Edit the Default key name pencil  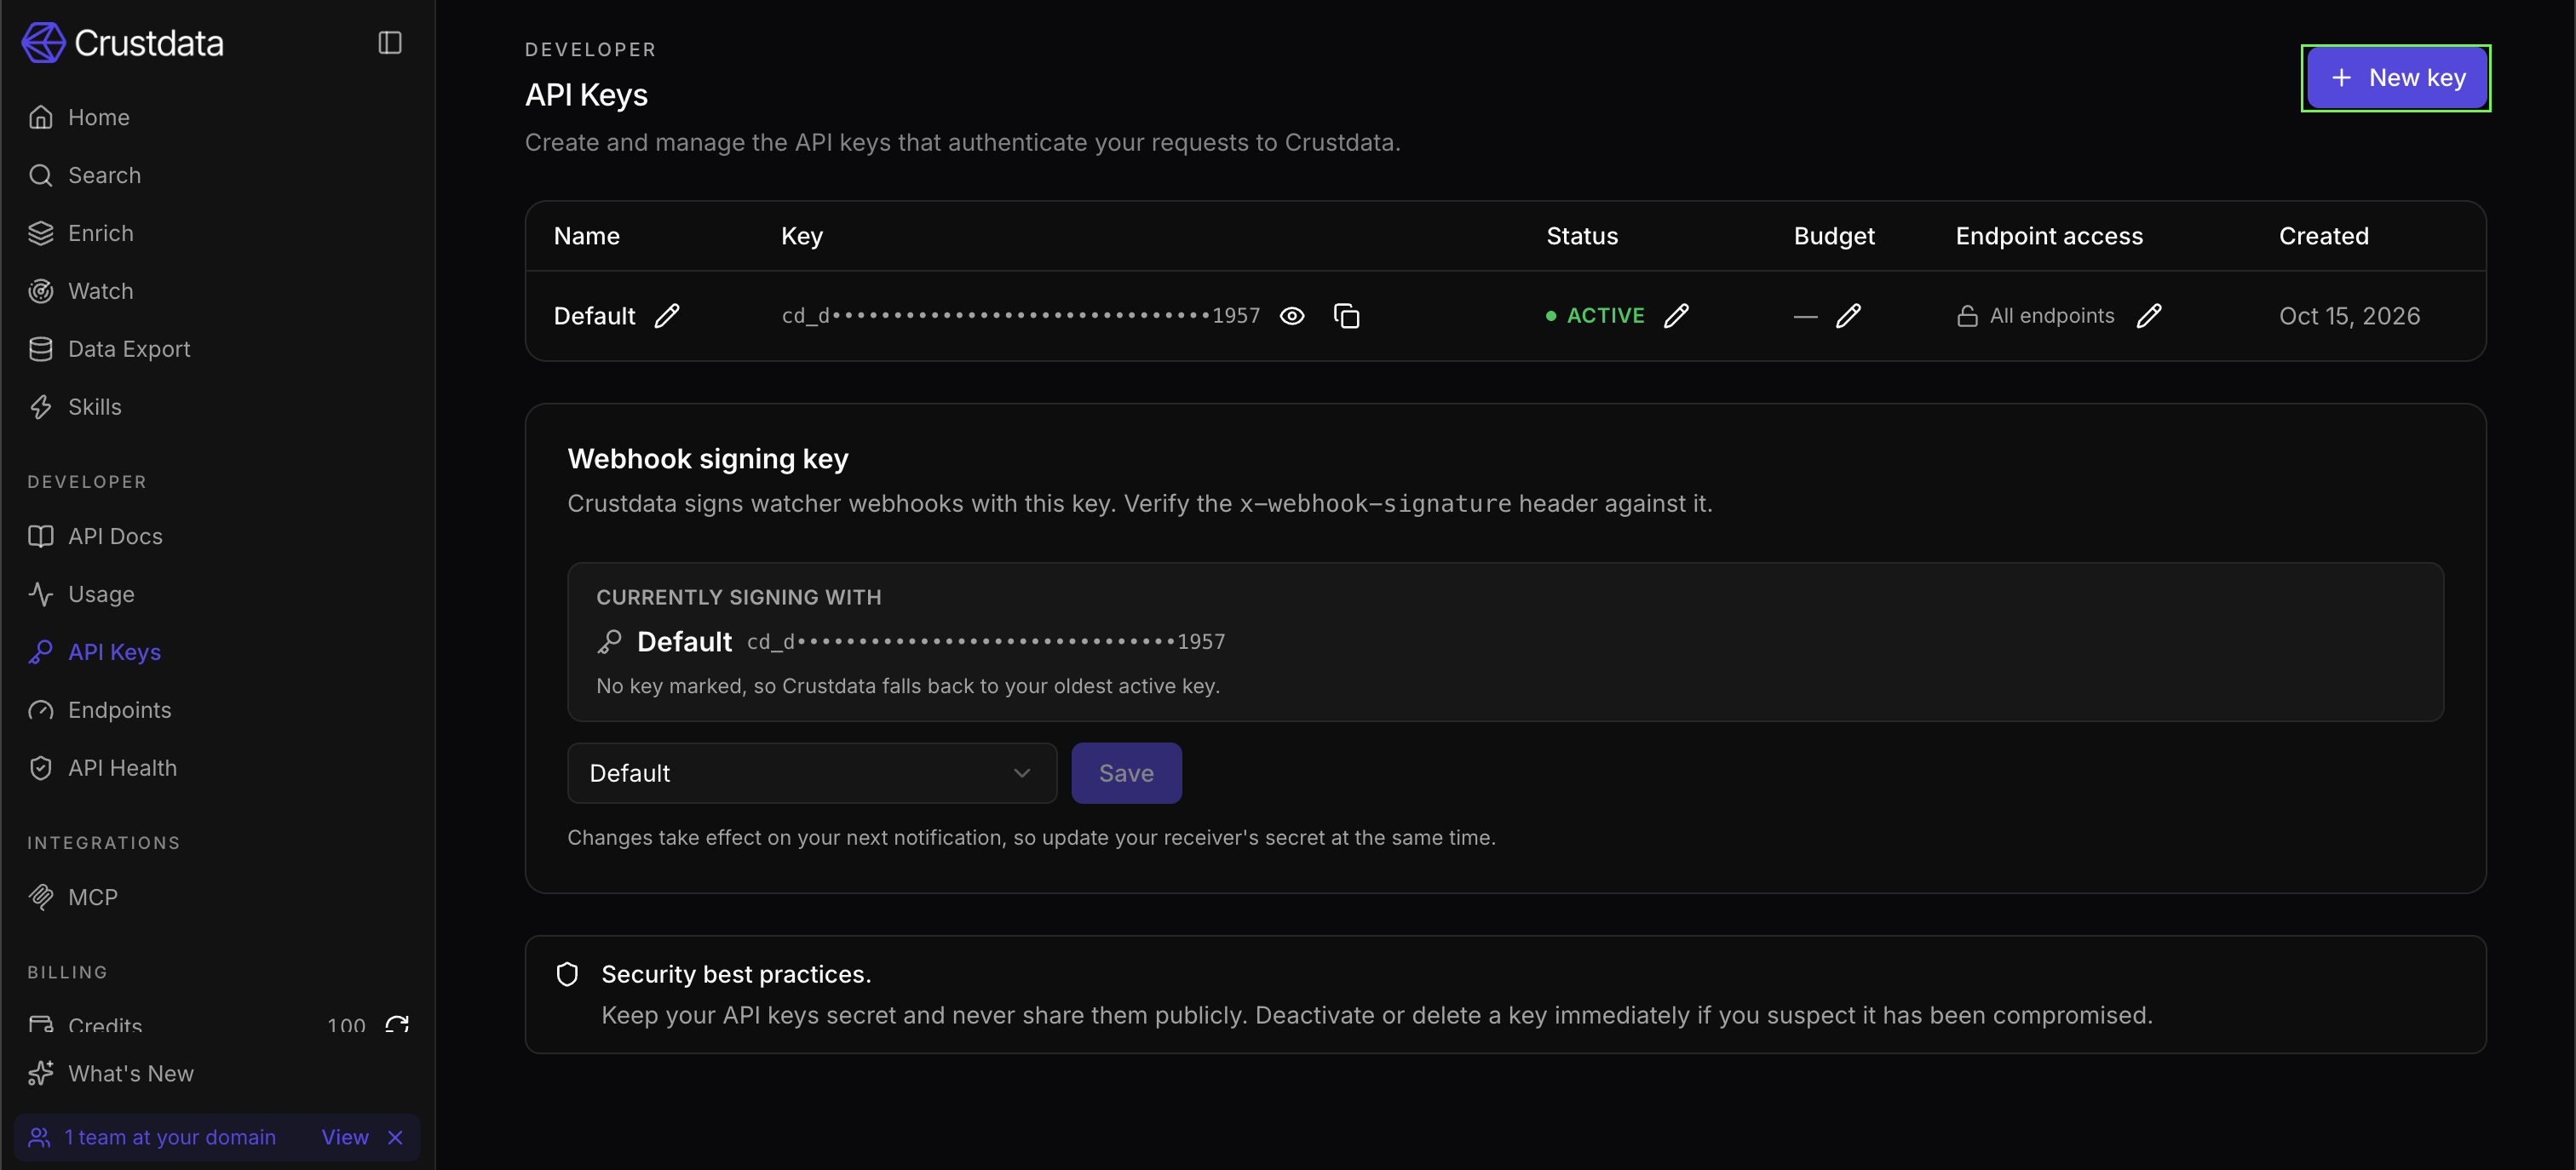coord(667,316)
